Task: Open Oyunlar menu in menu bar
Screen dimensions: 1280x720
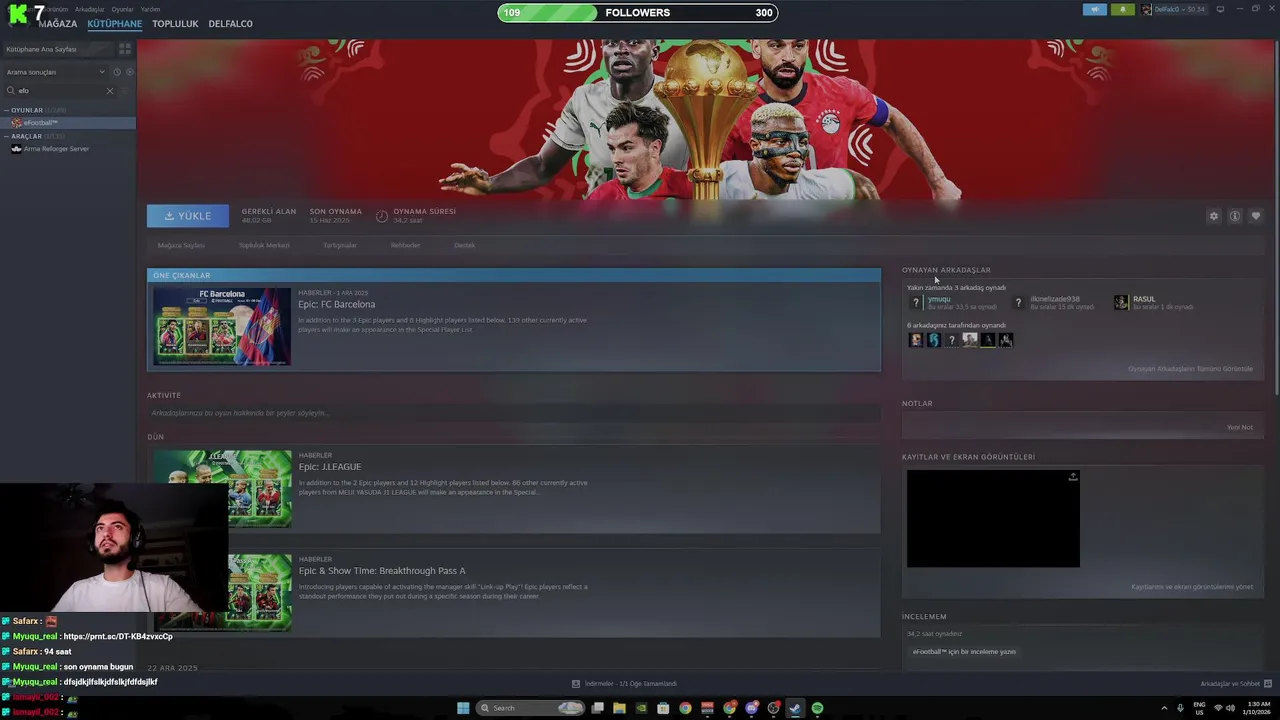Action: (122, 9)
